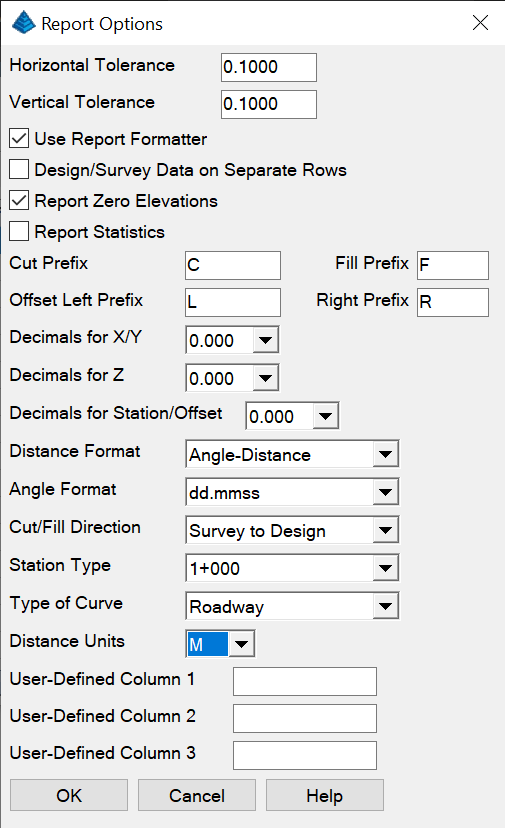
Task: Click the Horizontal Tolerance field
Action: pyautogui.click(x=269, y=67)
